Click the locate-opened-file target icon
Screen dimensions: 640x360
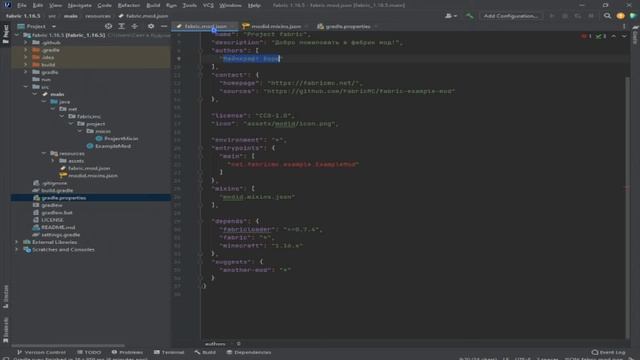point(108,26)
